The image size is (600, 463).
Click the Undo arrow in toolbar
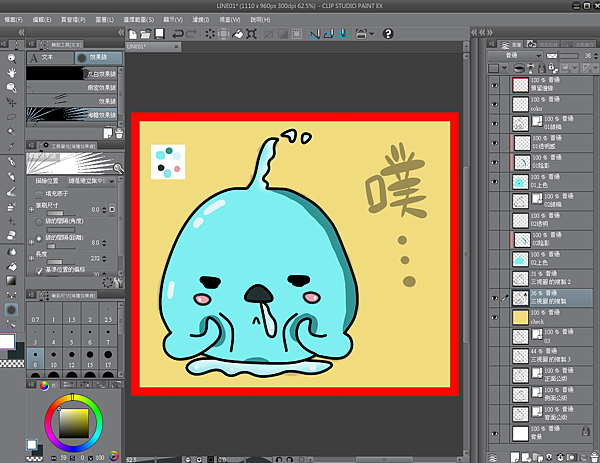178,33
